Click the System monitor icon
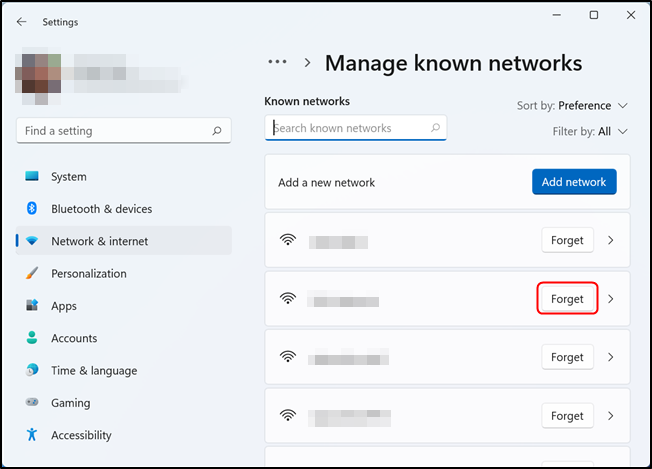652x469 pixels. tap(32, 176)
